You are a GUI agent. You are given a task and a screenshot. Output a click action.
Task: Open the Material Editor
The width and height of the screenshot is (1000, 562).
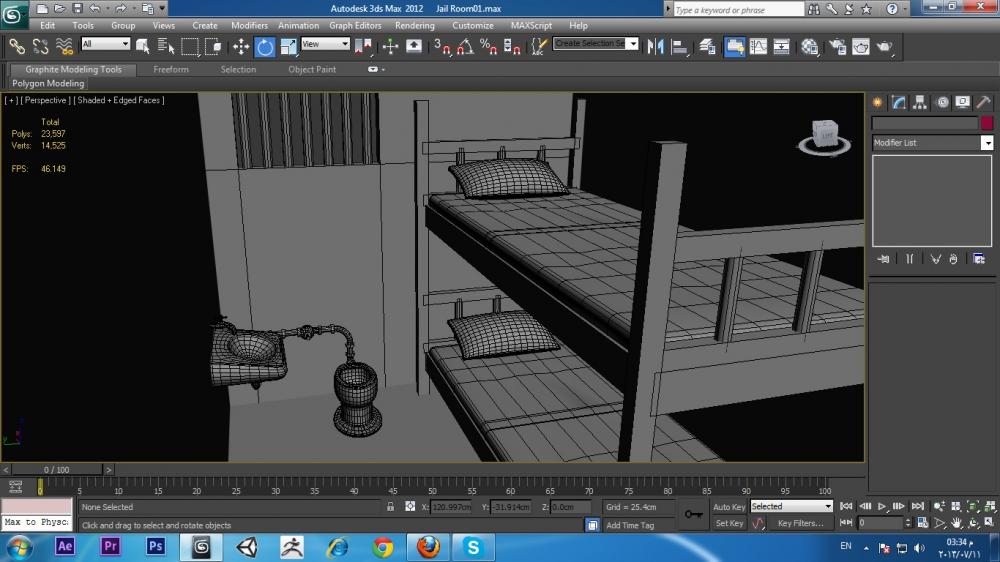tap(810, 46)
